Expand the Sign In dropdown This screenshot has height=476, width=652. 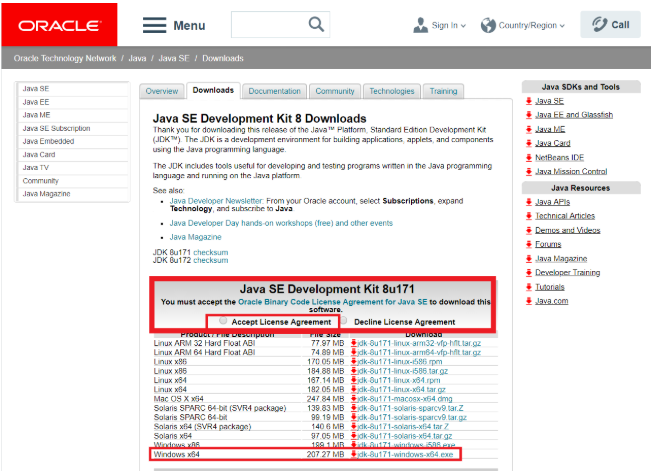(449, 25)
